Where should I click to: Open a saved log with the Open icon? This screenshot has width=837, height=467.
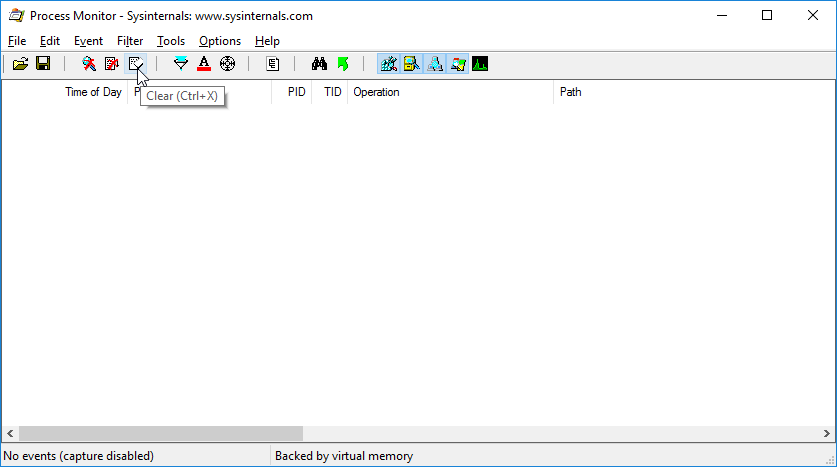(20, 64)
